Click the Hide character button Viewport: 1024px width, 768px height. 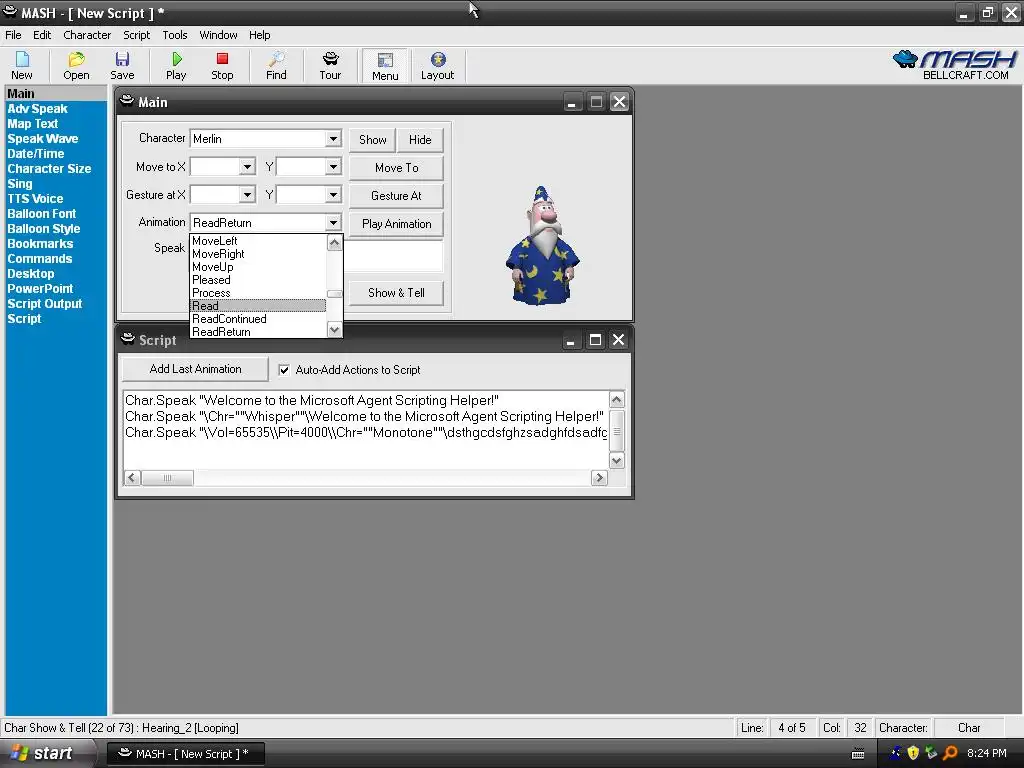420,140
